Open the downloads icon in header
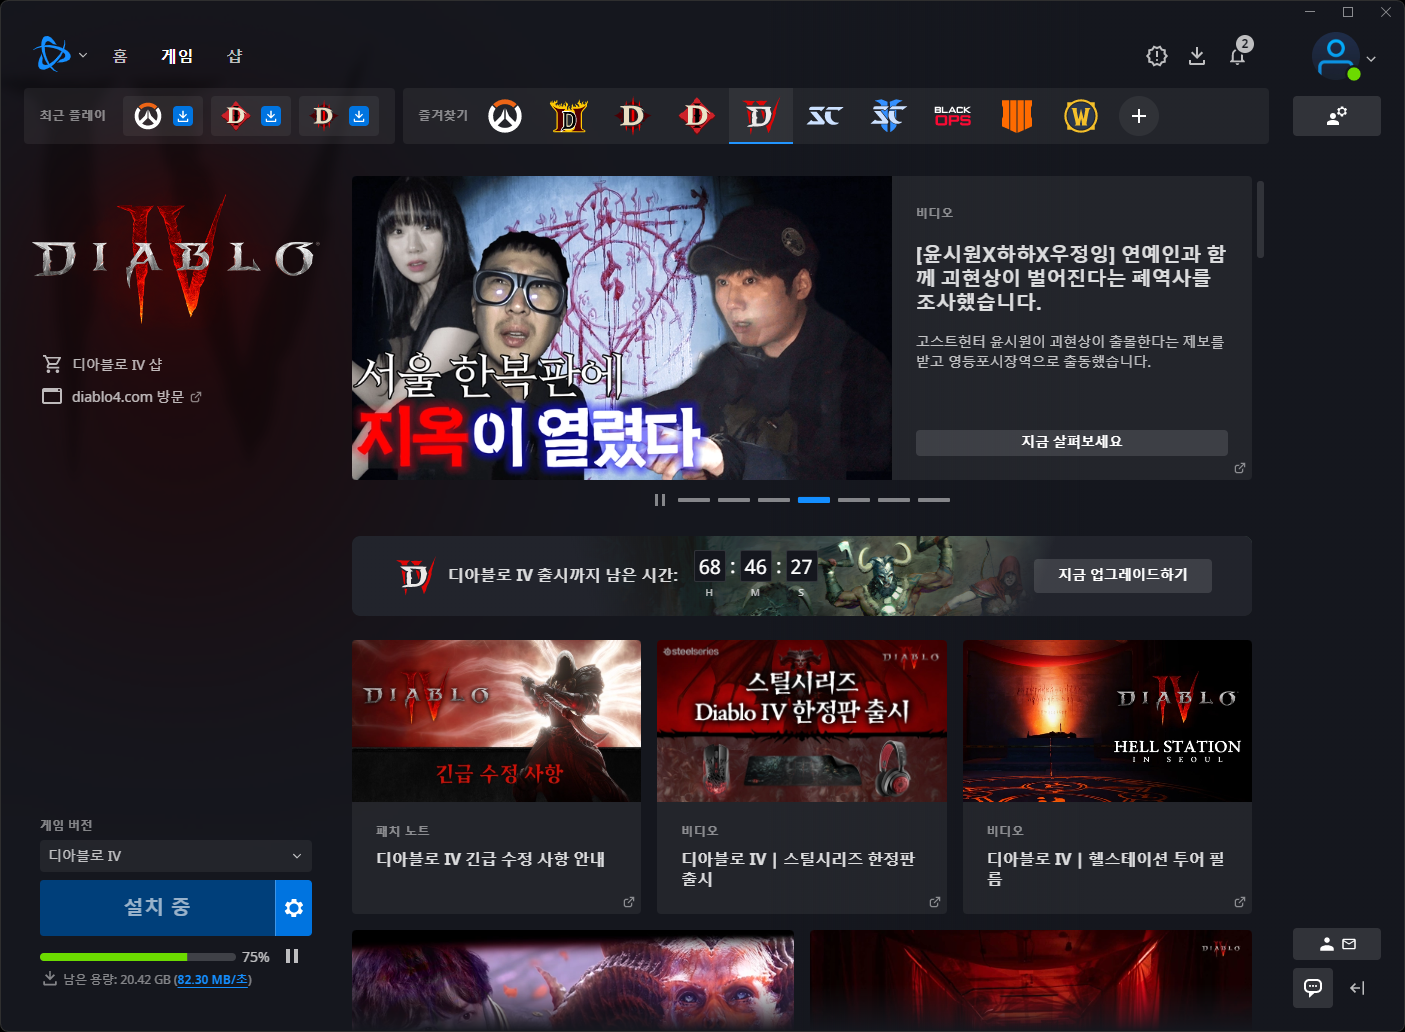The width and height of the screenshot is (1405, 1032). [1197, 56]
